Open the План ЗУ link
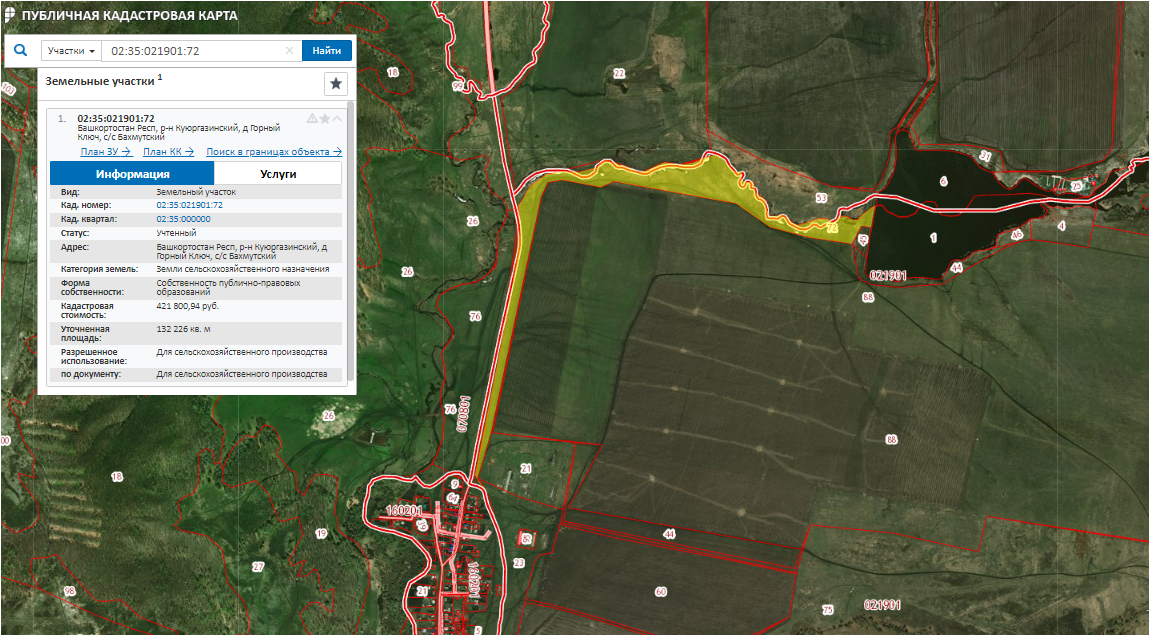Viewport: 1150px width, 636px height. [106, 152]
